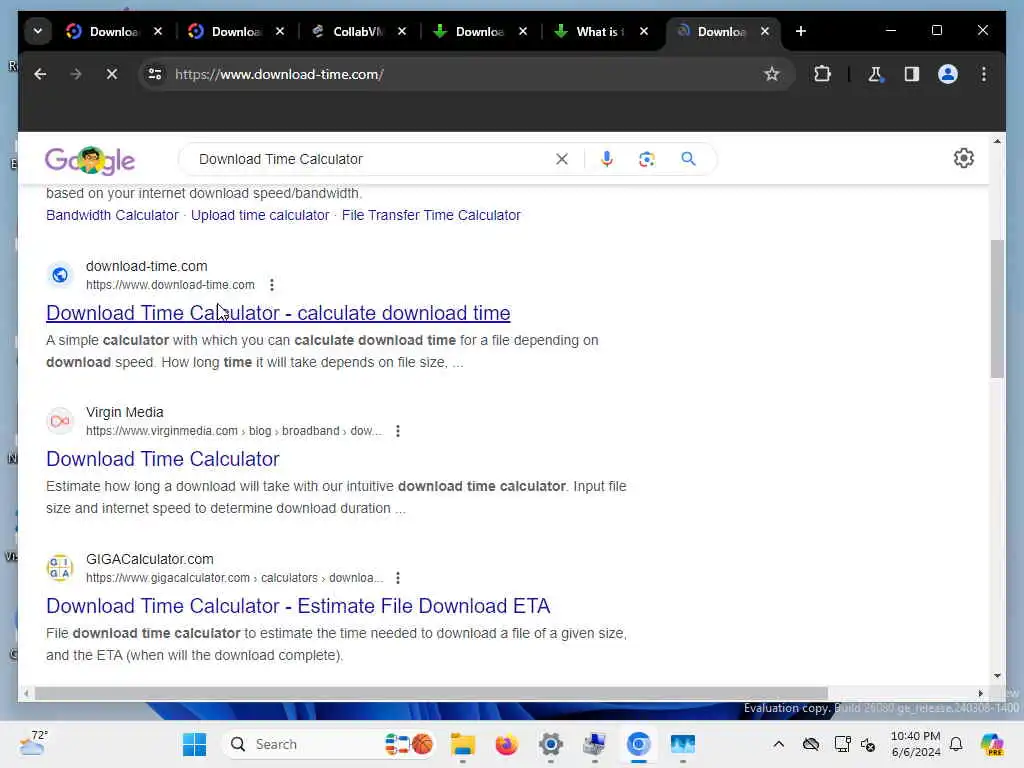The width and height of the screenshot is (1024, 768).
Task: Close the active Download tab
Action: click(x=765, y=31)
